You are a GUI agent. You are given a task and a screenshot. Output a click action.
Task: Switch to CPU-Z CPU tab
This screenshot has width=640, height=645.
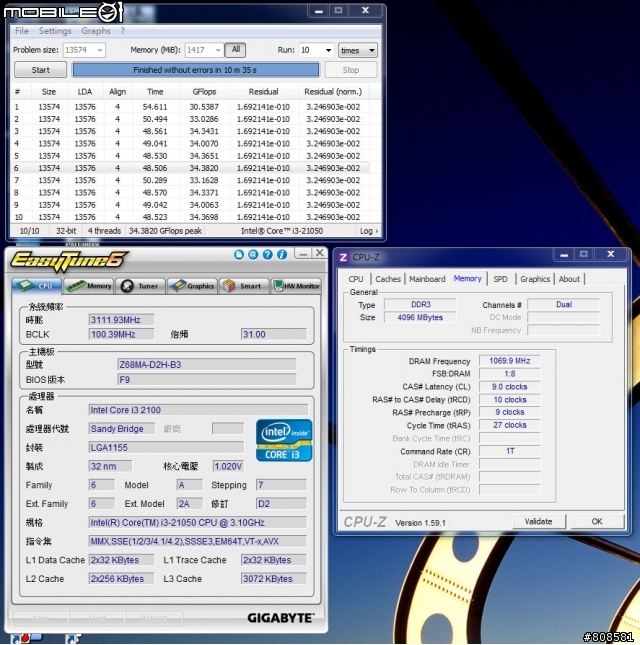point(356,279)
